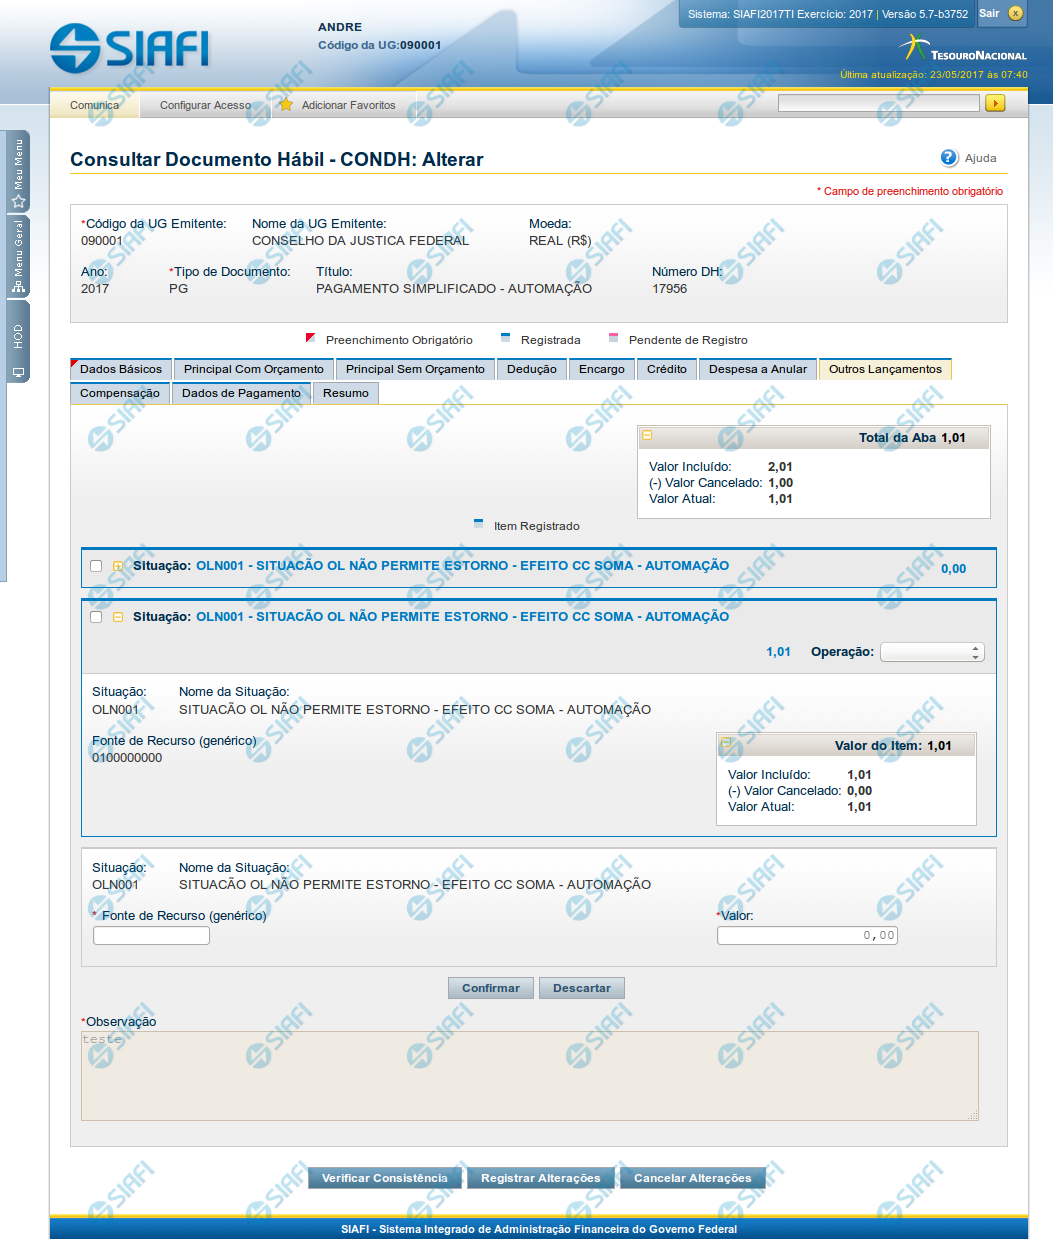1053x1239 pixels.
Task: Switch to the Dedução tab
Action: tap(531, 369)
